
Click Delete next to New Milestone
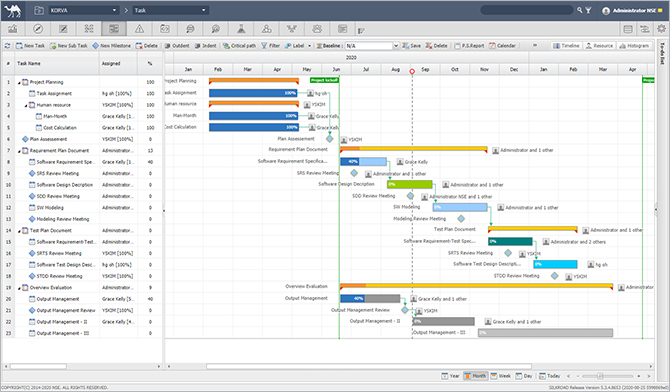pos(147,46)
